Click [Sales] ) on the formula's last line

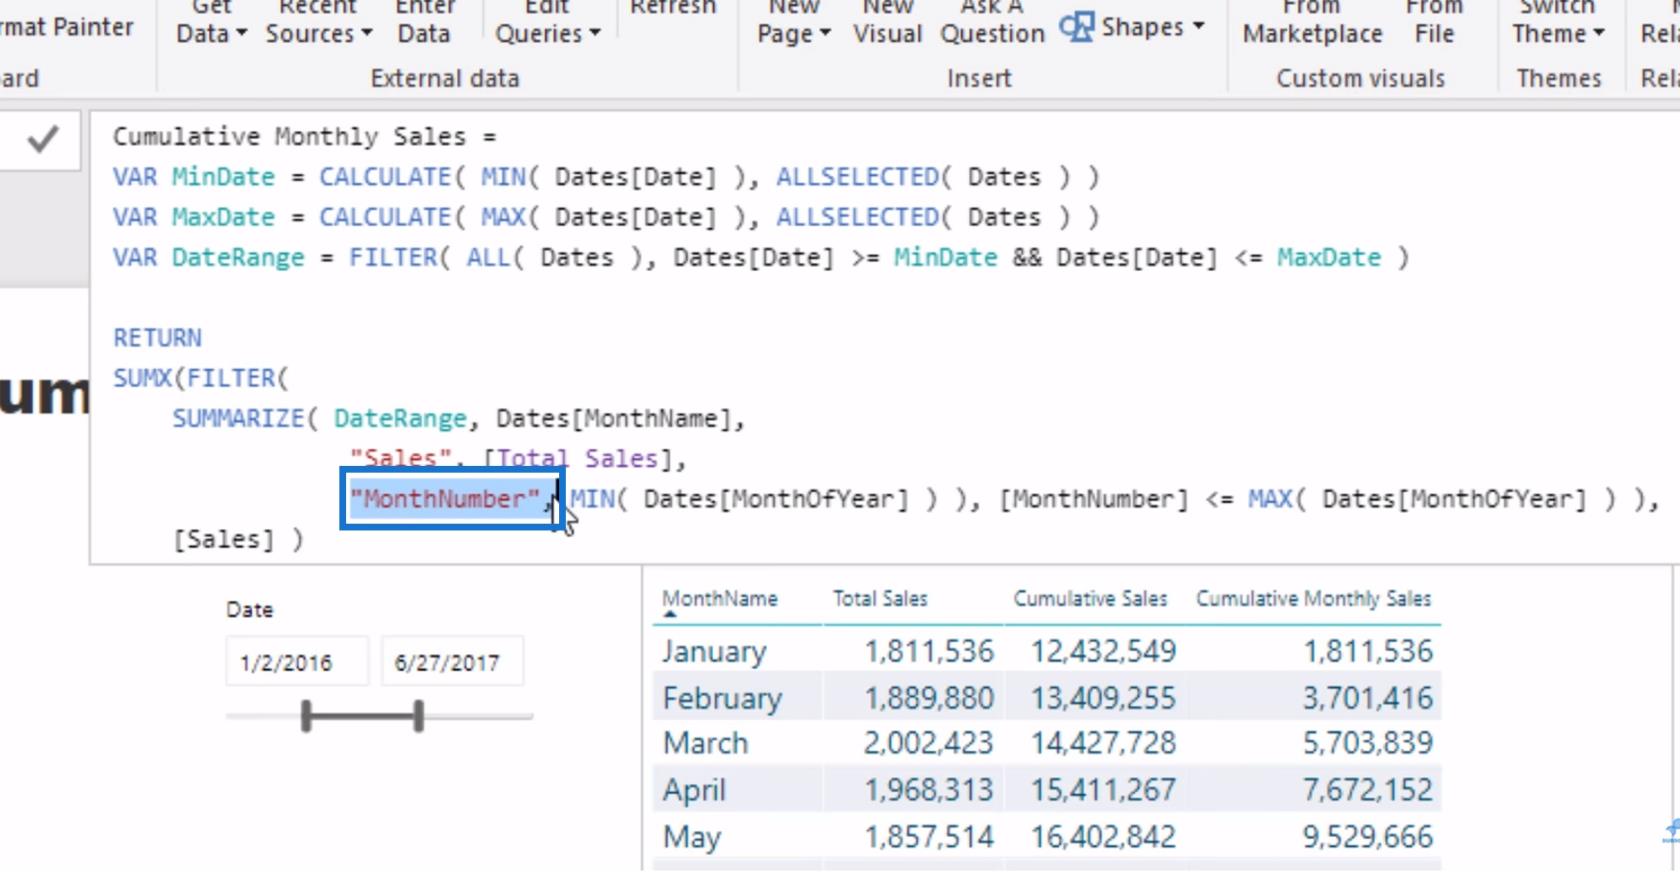point(238,540)
